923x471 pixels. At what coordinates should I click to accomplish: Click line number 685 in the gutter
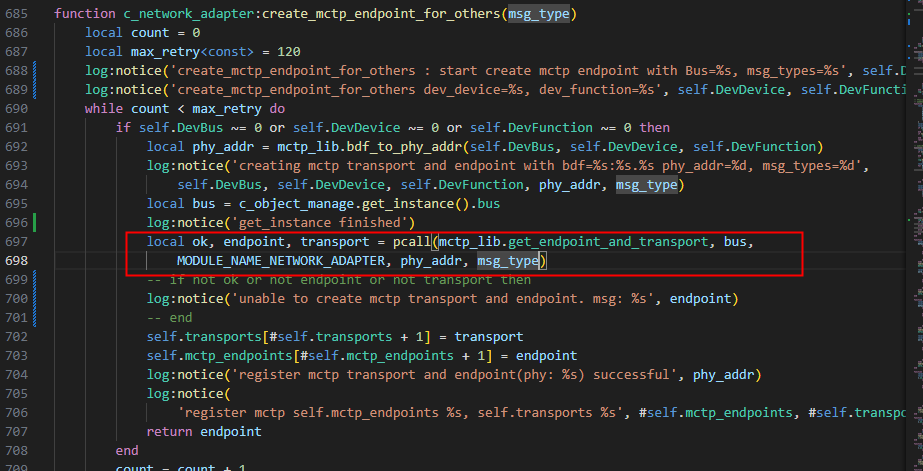[x=16, y=32]
